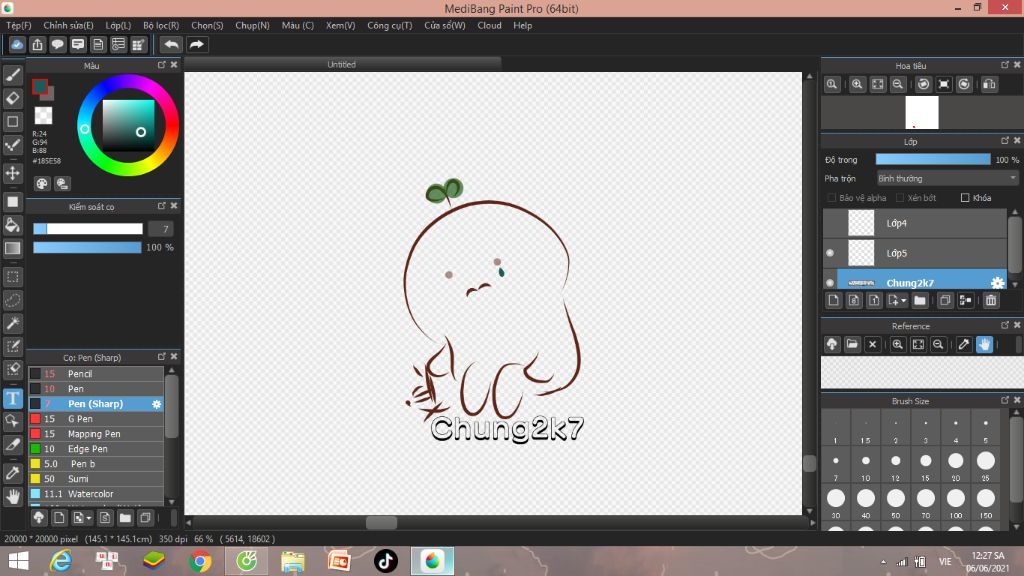Click the Redo arrow in the top toolbar
The image size is (1024, 576).
pos(196,44)
